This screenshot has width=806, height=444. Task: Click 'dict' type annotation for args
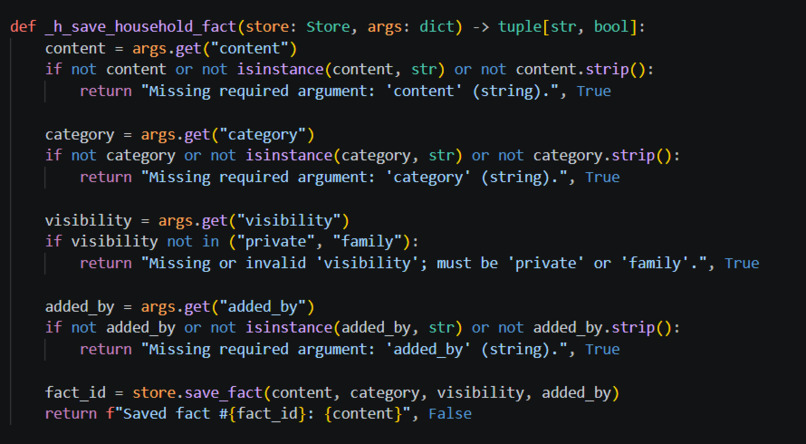(x=437, y=27)
